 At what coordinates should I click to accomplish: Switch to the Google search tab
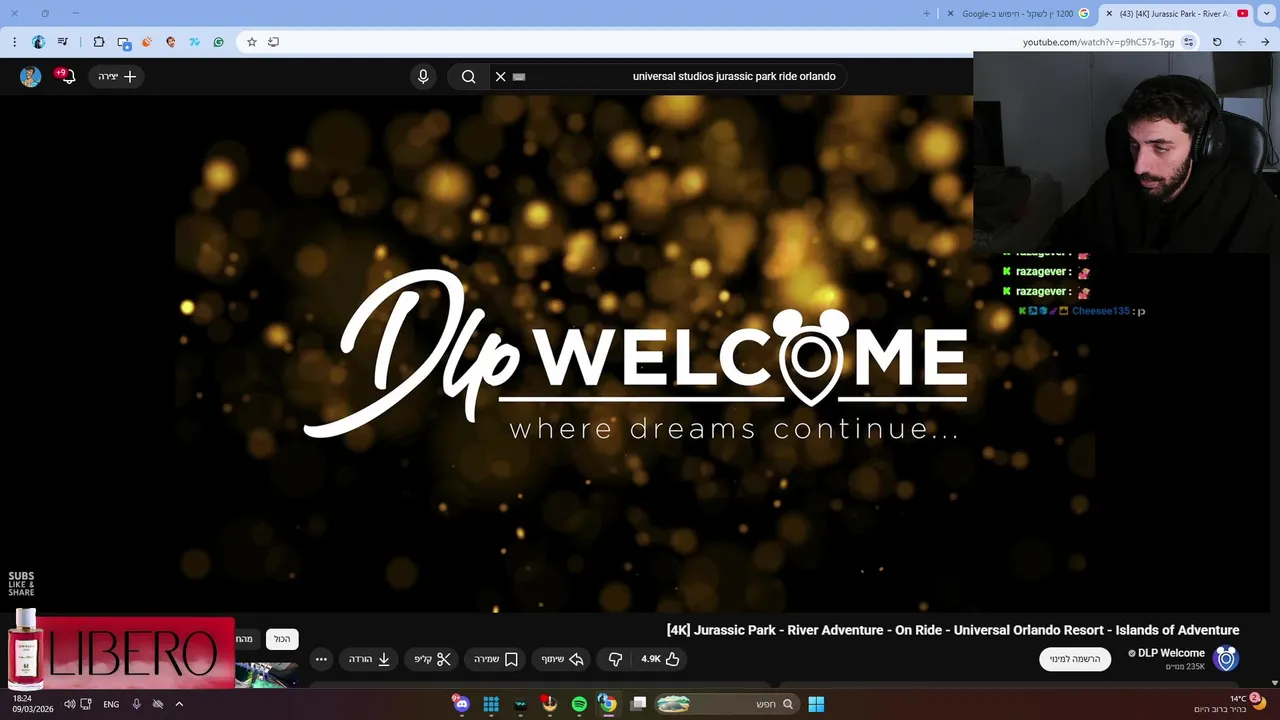[x=1018, y=13]
